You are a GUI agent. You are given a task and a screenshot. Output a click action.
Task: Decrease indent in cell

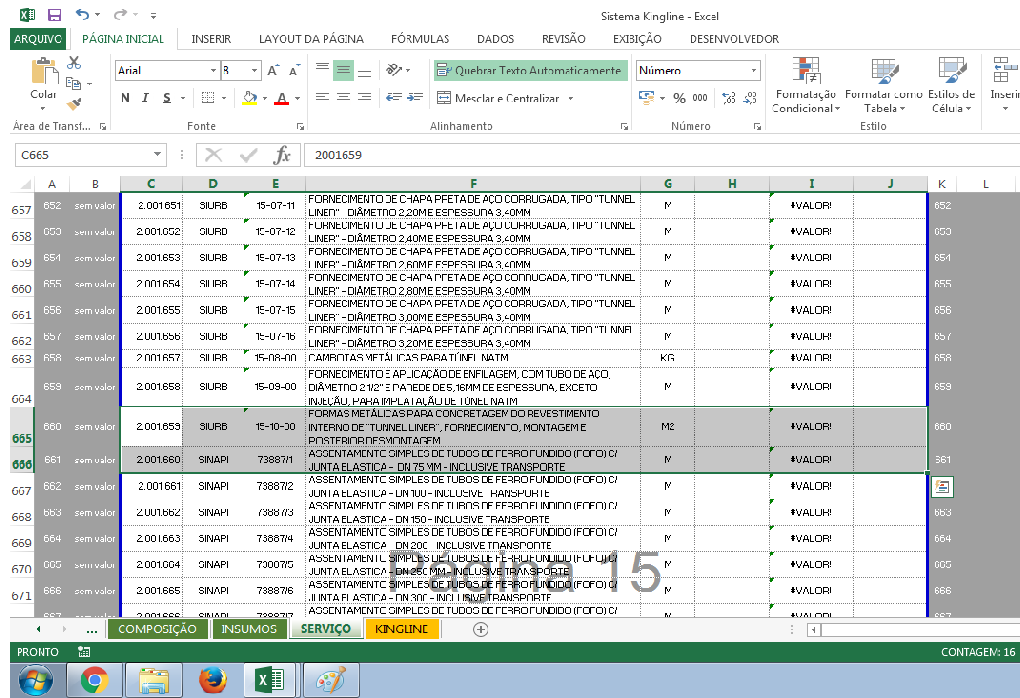(x=394, y=97)
